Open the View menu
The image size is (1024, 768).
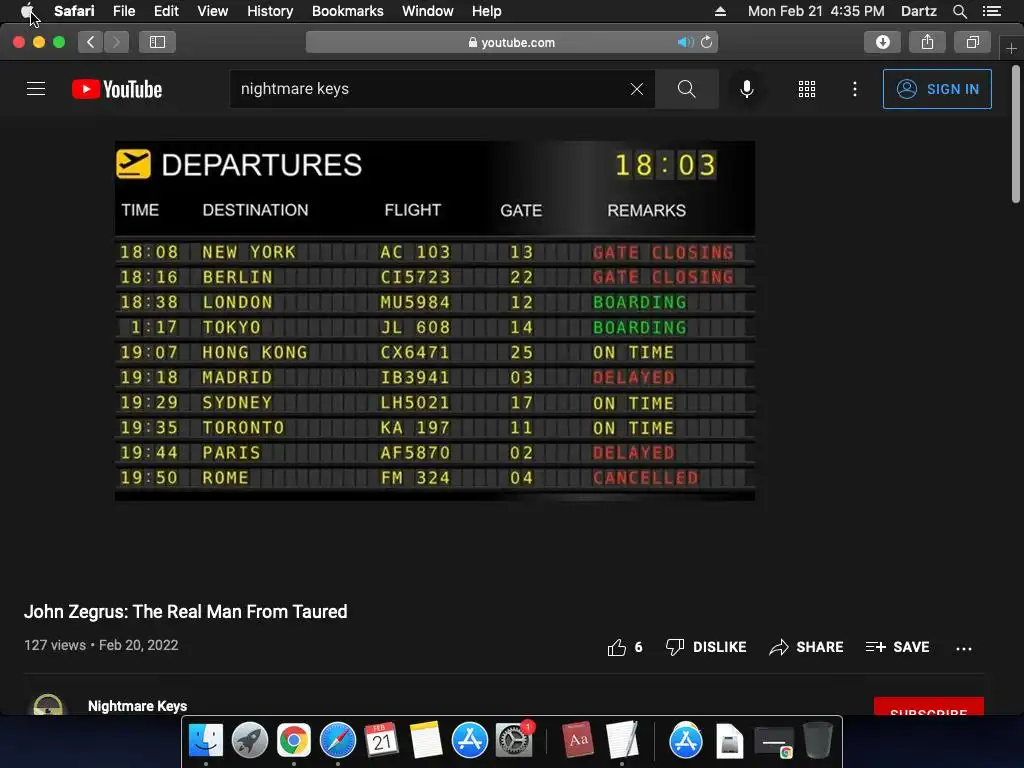click(x=212, y=11)
